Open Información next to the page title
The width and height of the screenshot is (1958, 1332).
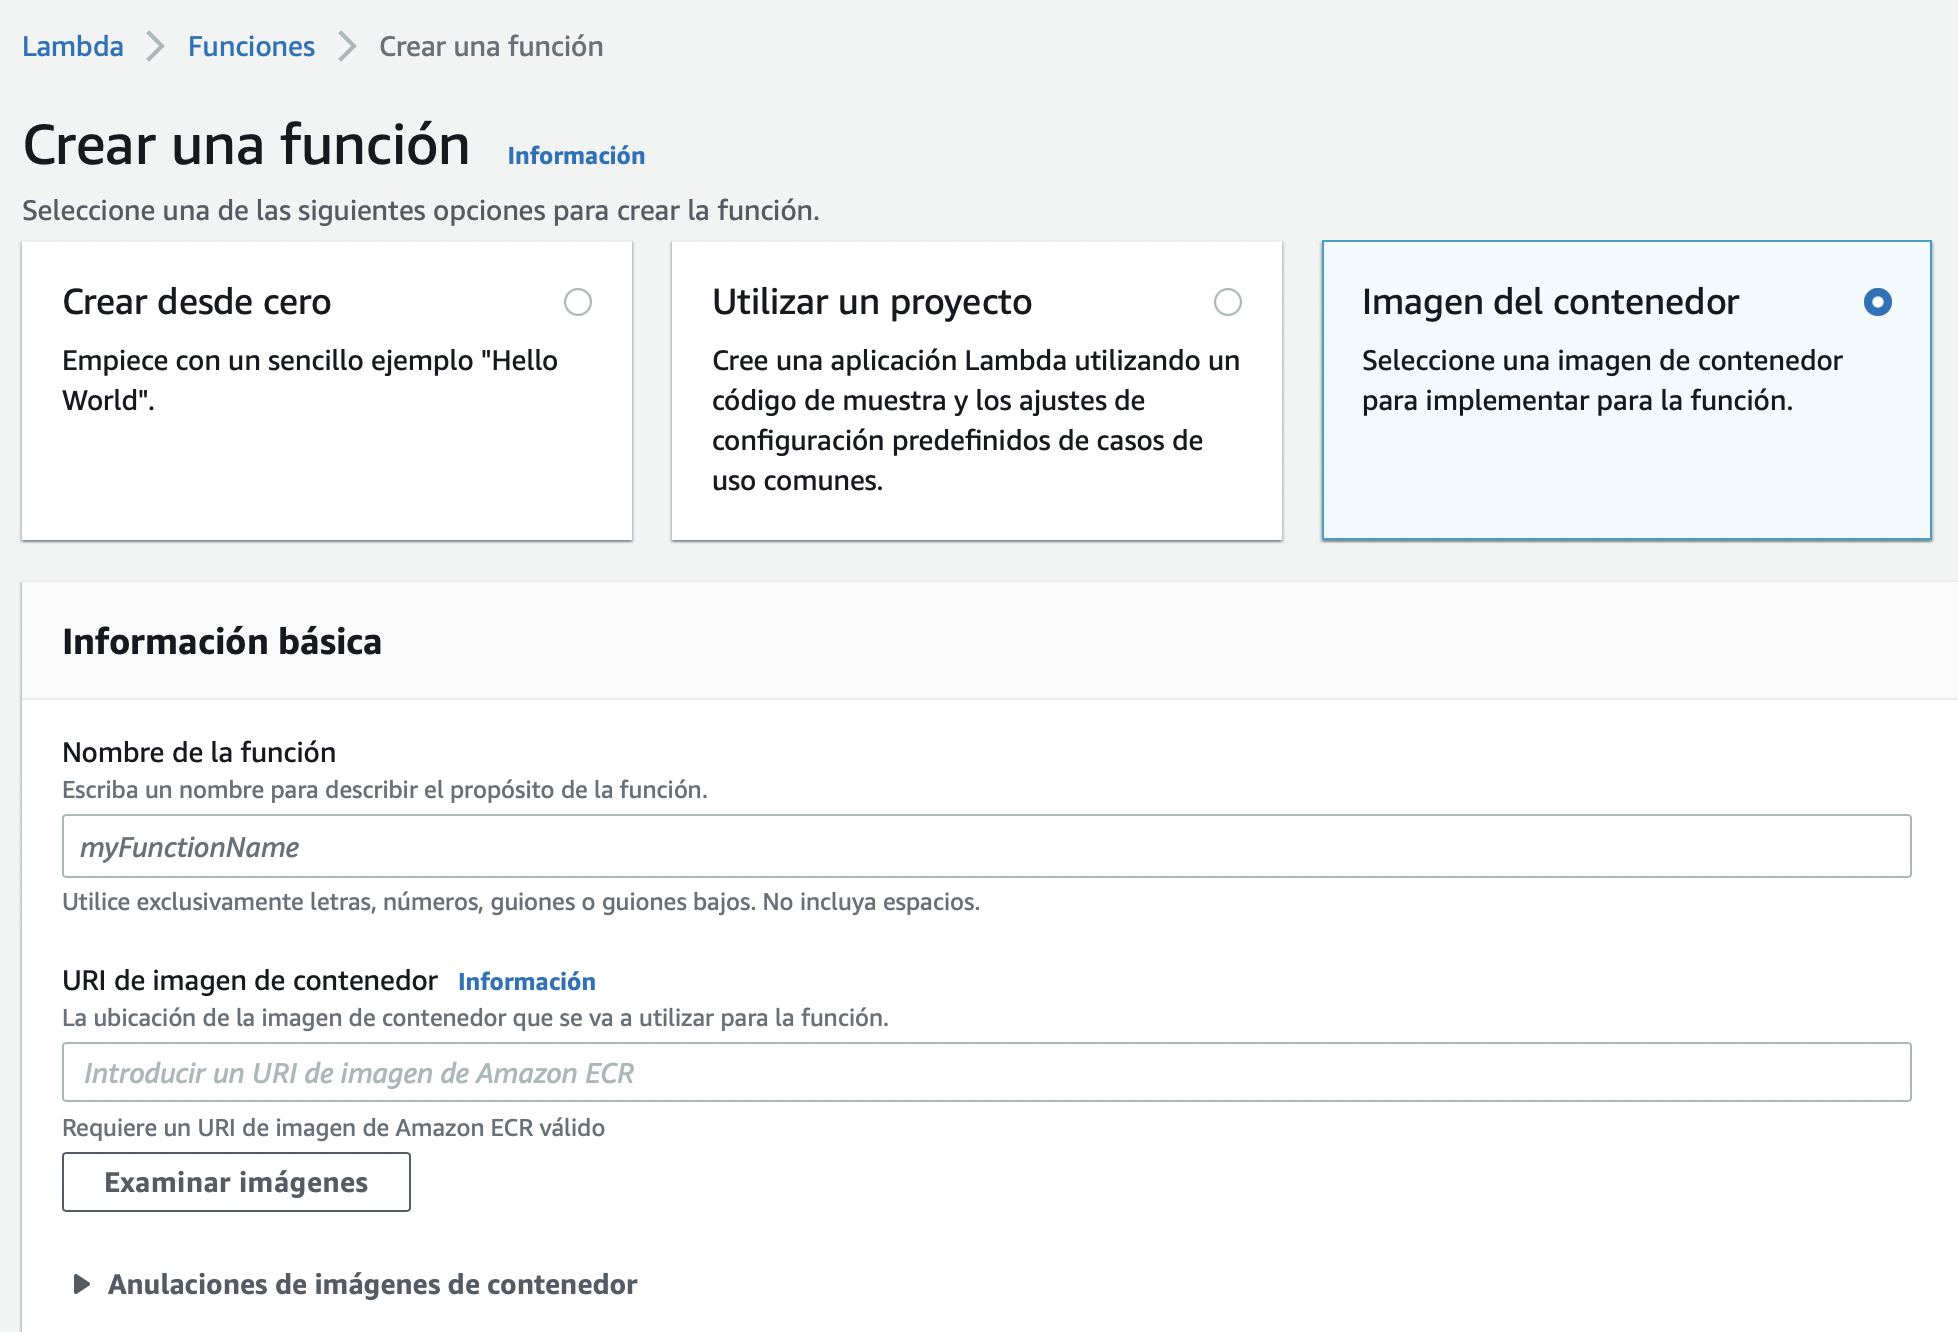click(576, 155)
